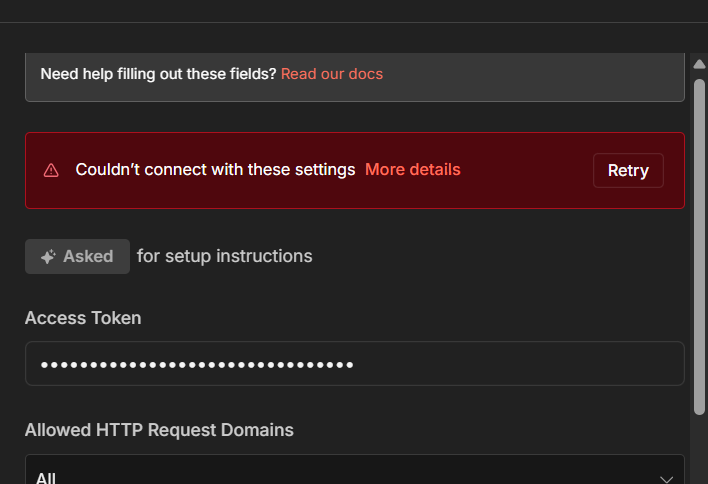708x484 pixels.
Task: Click empty area of the gray help notice box
Action: pyautogui.click(x=530, y=74)
